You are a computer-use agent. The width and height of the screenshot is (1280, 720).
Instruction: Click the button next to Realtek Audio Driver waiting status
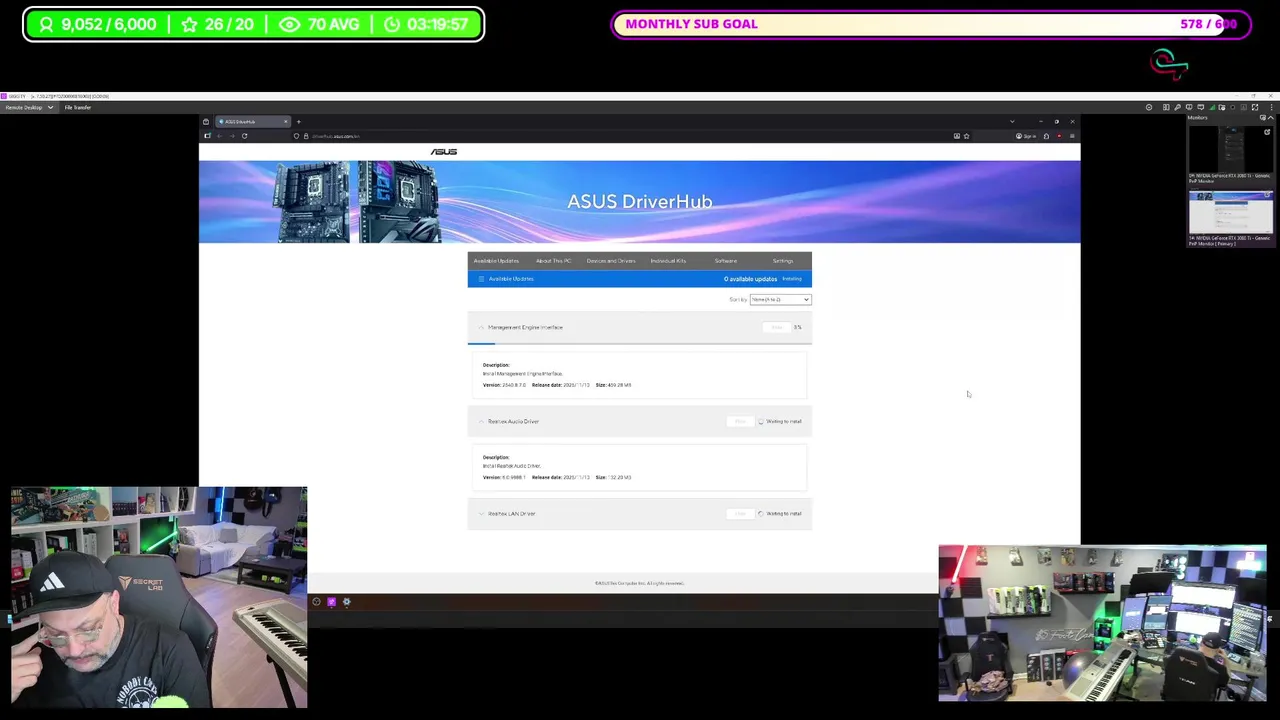tap(740, 421)
